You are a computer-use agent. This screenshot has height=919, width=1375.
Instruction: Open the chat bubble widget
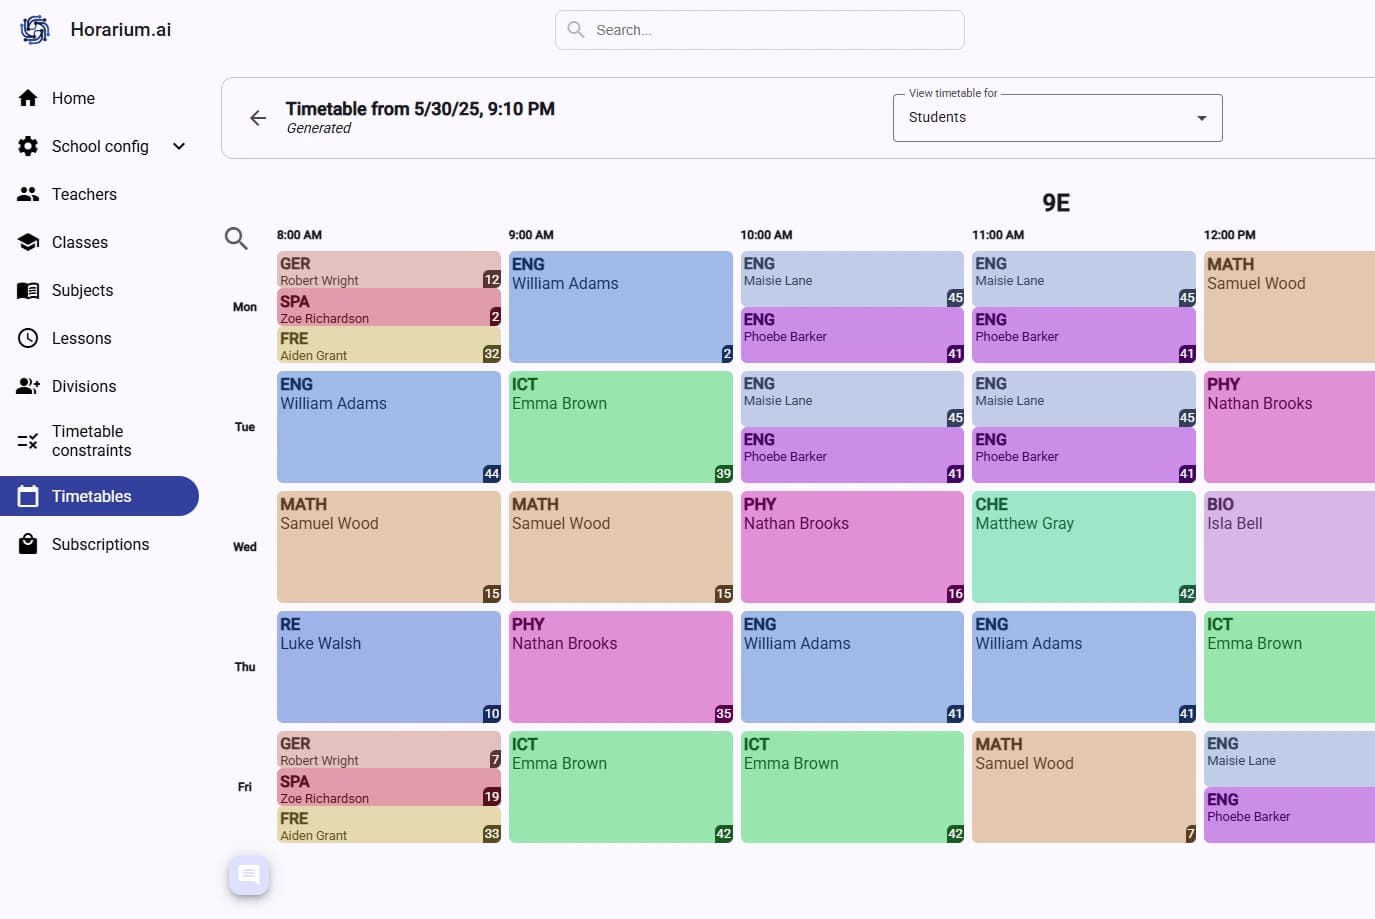point(249,876)
